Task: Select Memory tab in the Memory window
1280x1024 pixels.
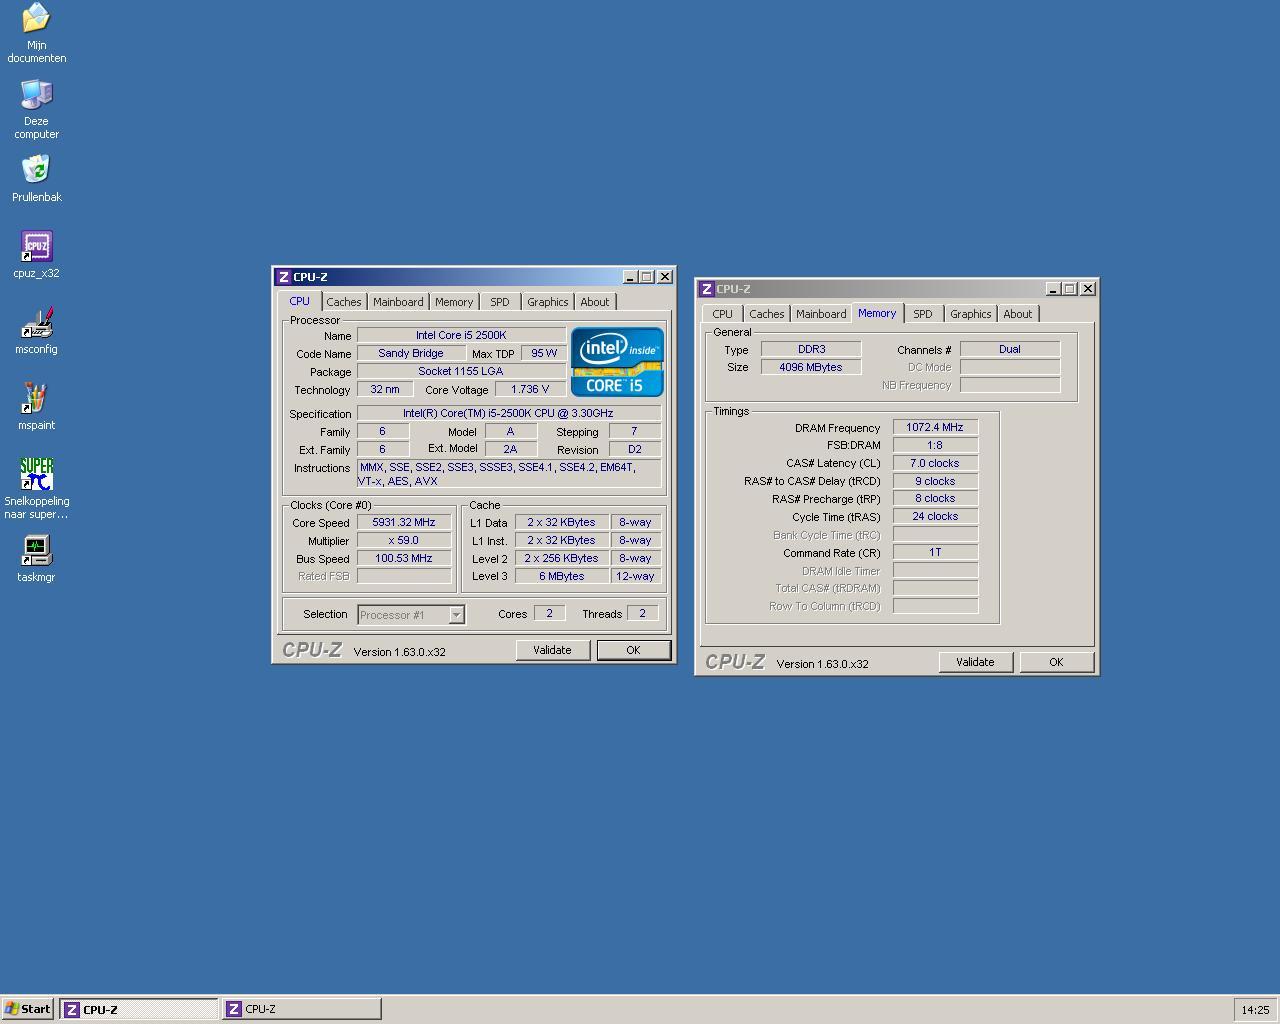Action: [877, 313]
